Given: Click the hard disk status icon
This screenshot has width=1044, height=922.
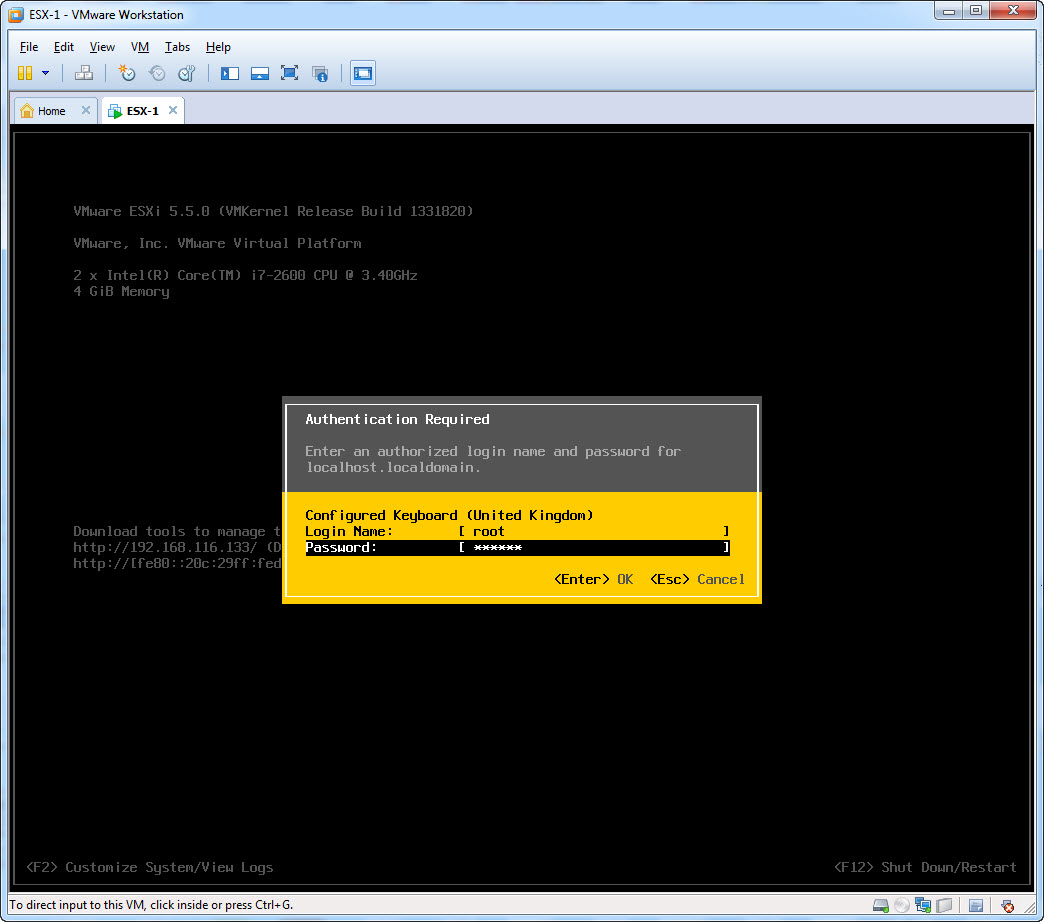Looking at the screenshot, I should click(x=880, y=905).
